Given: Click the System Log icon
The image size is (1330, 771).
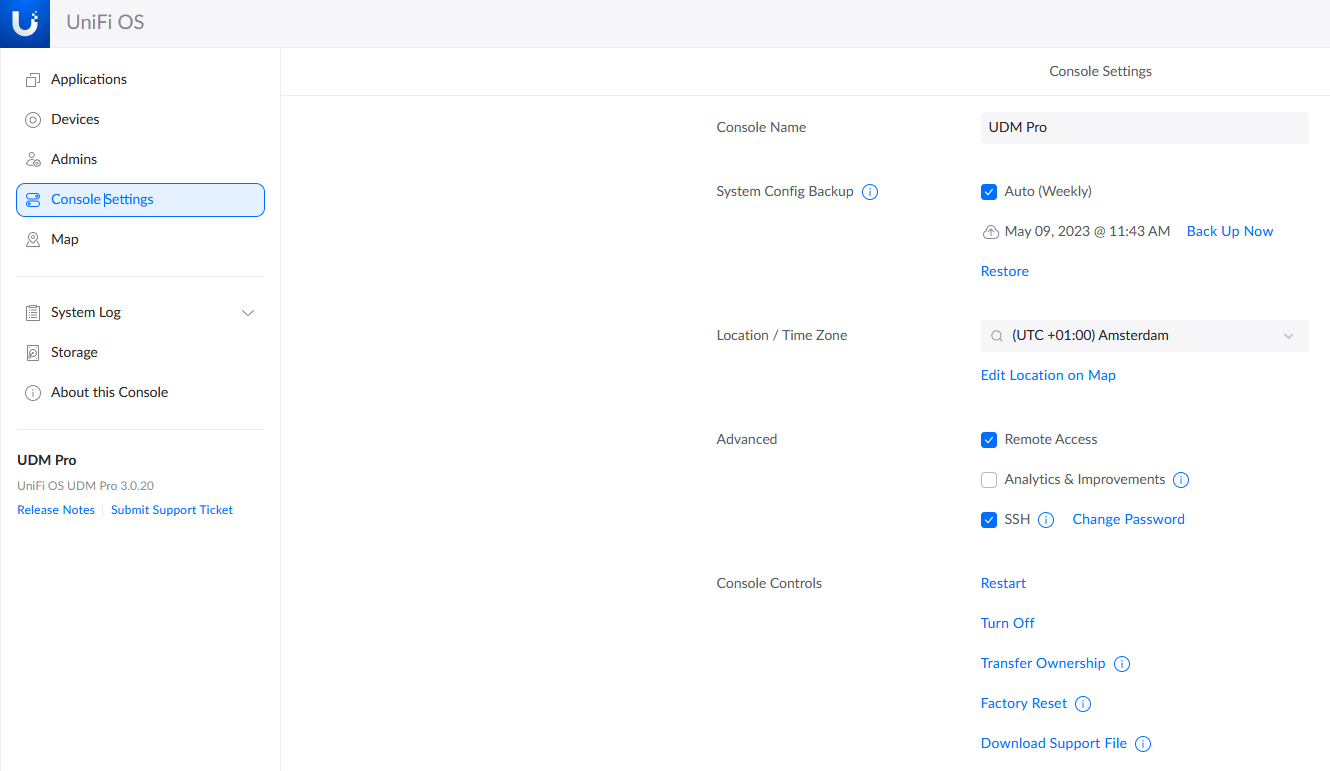Looking at the screenshot, I should click(x=33, y=313).
